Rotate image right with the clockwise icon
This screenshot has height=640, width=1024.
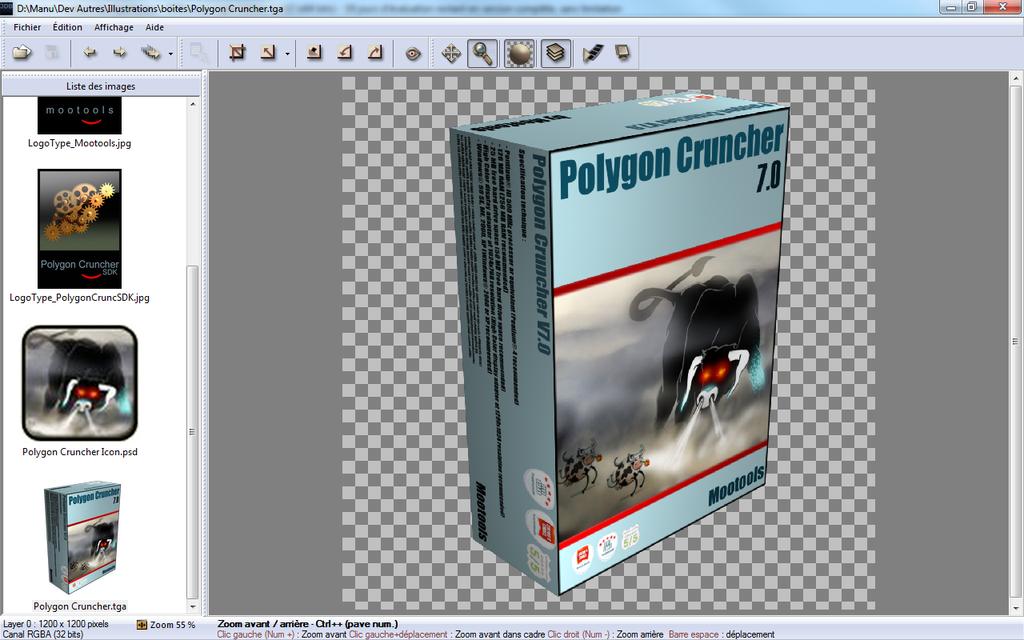(375, 52)
